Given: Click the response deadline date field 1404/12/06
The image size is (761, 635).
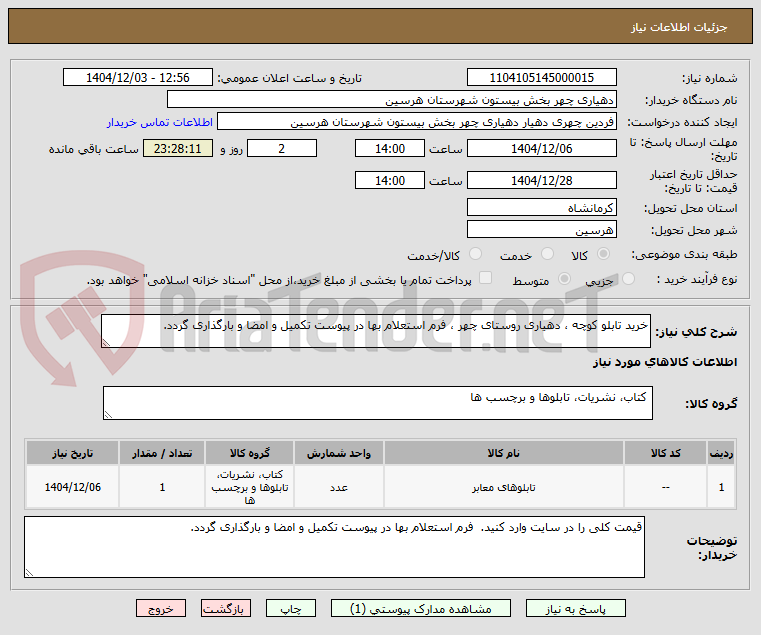Looking at the screenshot, I should [542, 149].
